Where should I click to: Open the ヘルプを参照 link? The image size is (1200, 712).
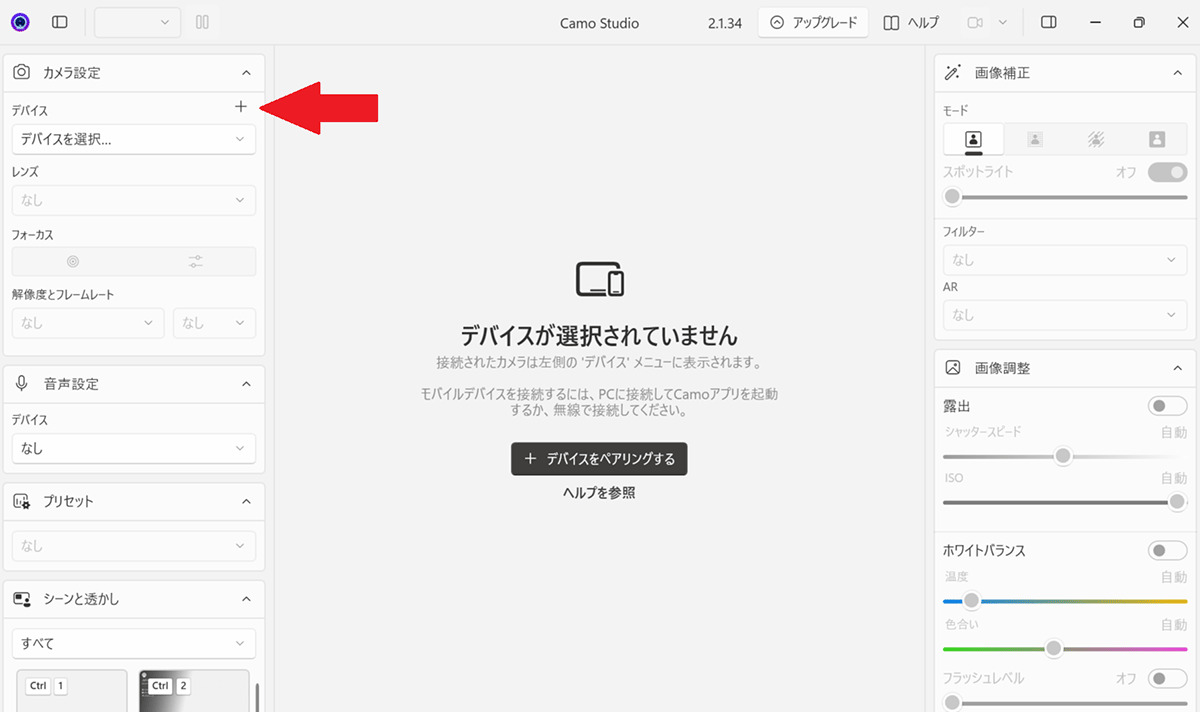pyautogui.click(x=599, y=493)
